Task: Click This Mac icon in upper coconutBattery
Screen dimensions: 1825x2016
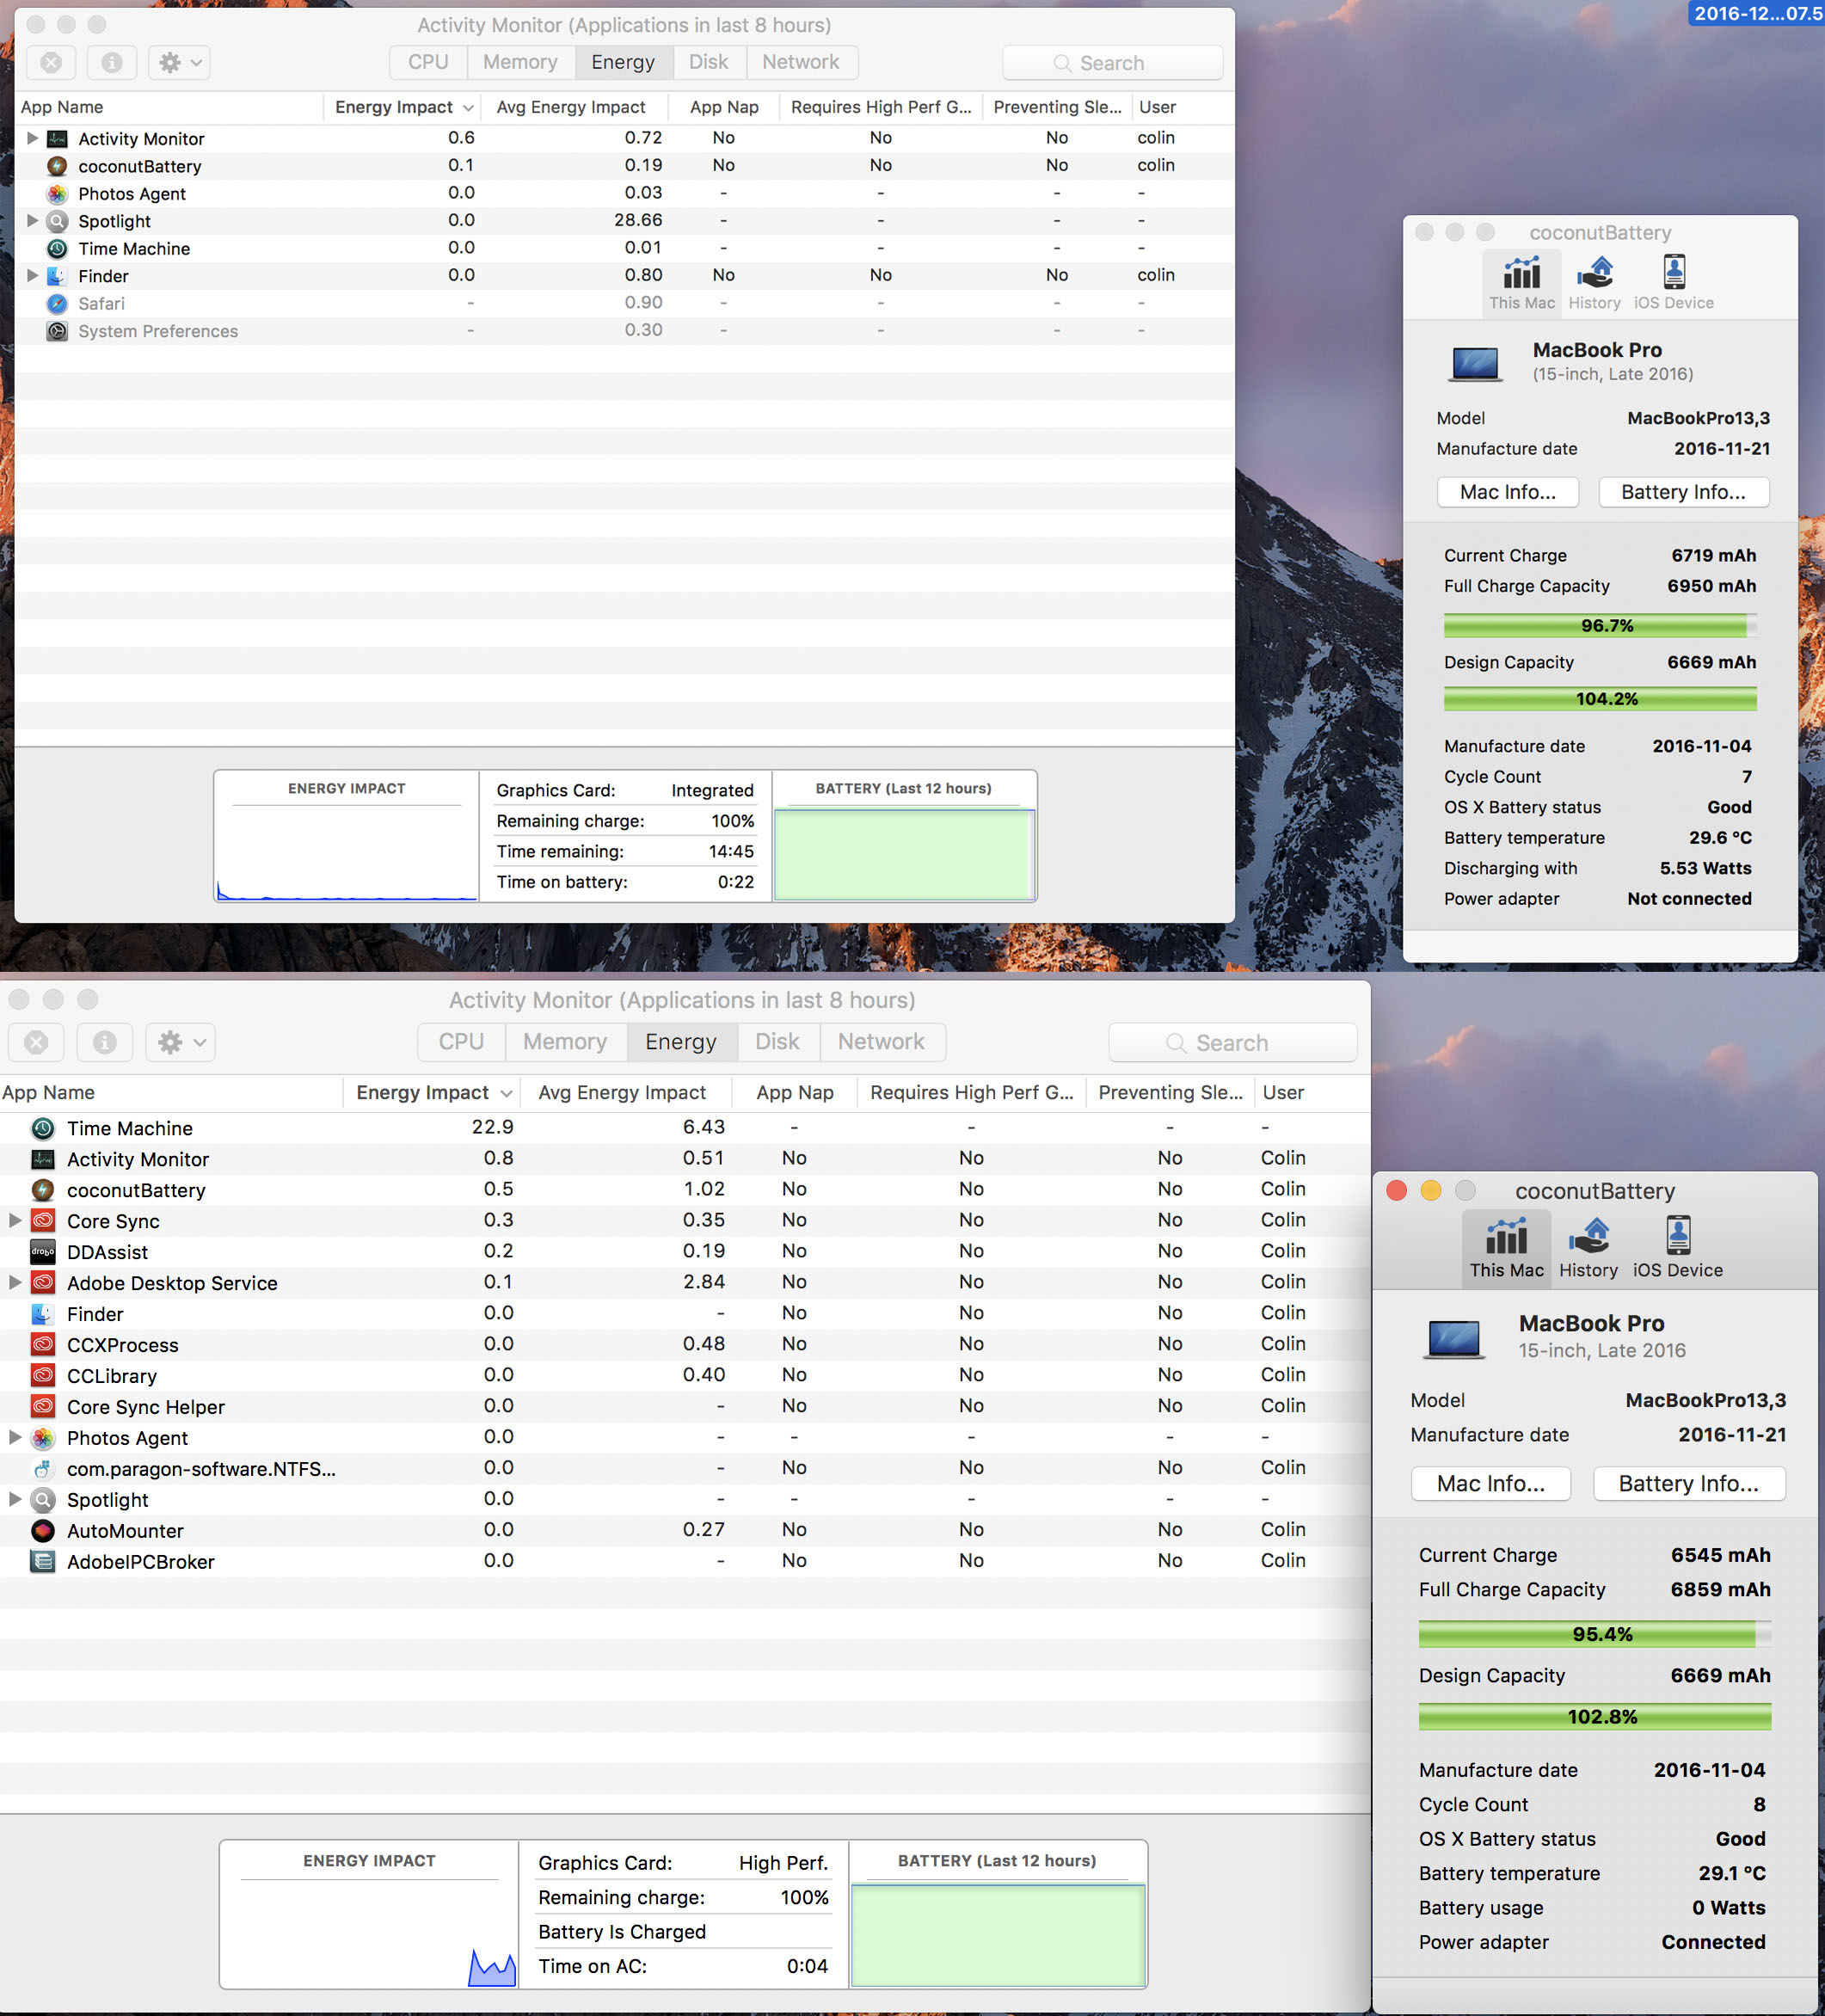Action: point(1521,273)
